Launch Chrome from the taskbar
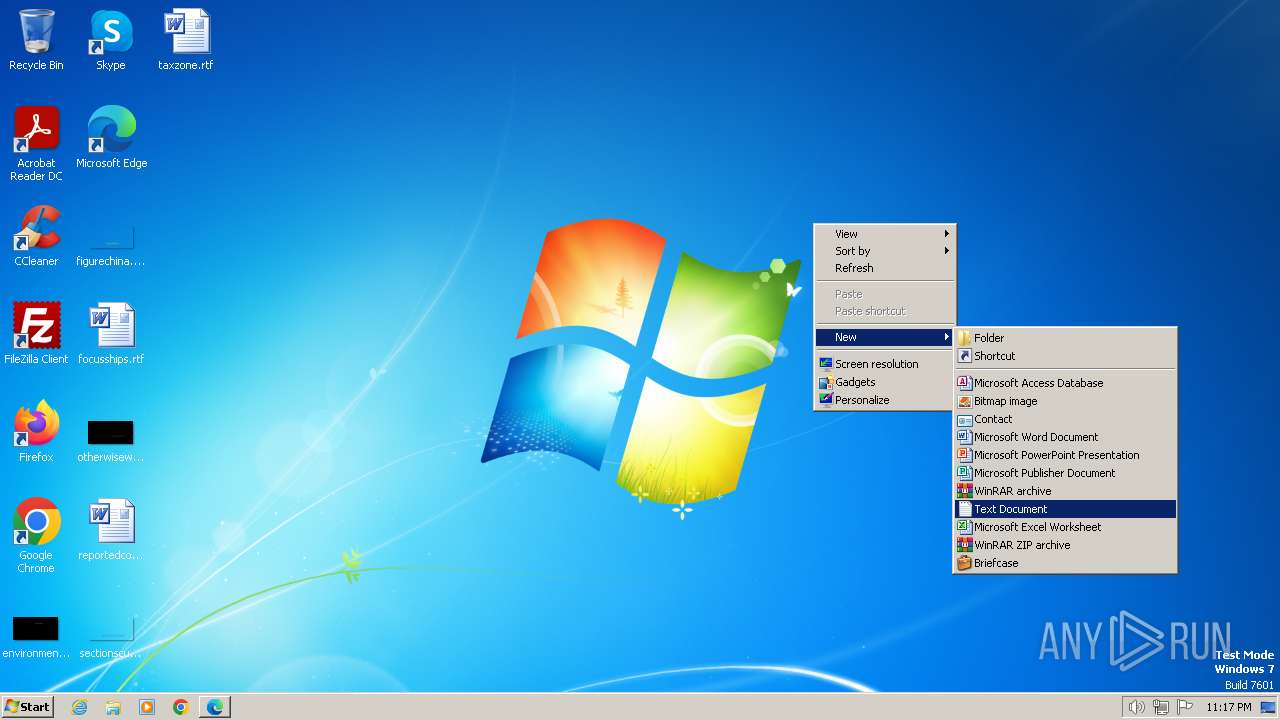The image size is (1280, 720). [x=181, y=707]
